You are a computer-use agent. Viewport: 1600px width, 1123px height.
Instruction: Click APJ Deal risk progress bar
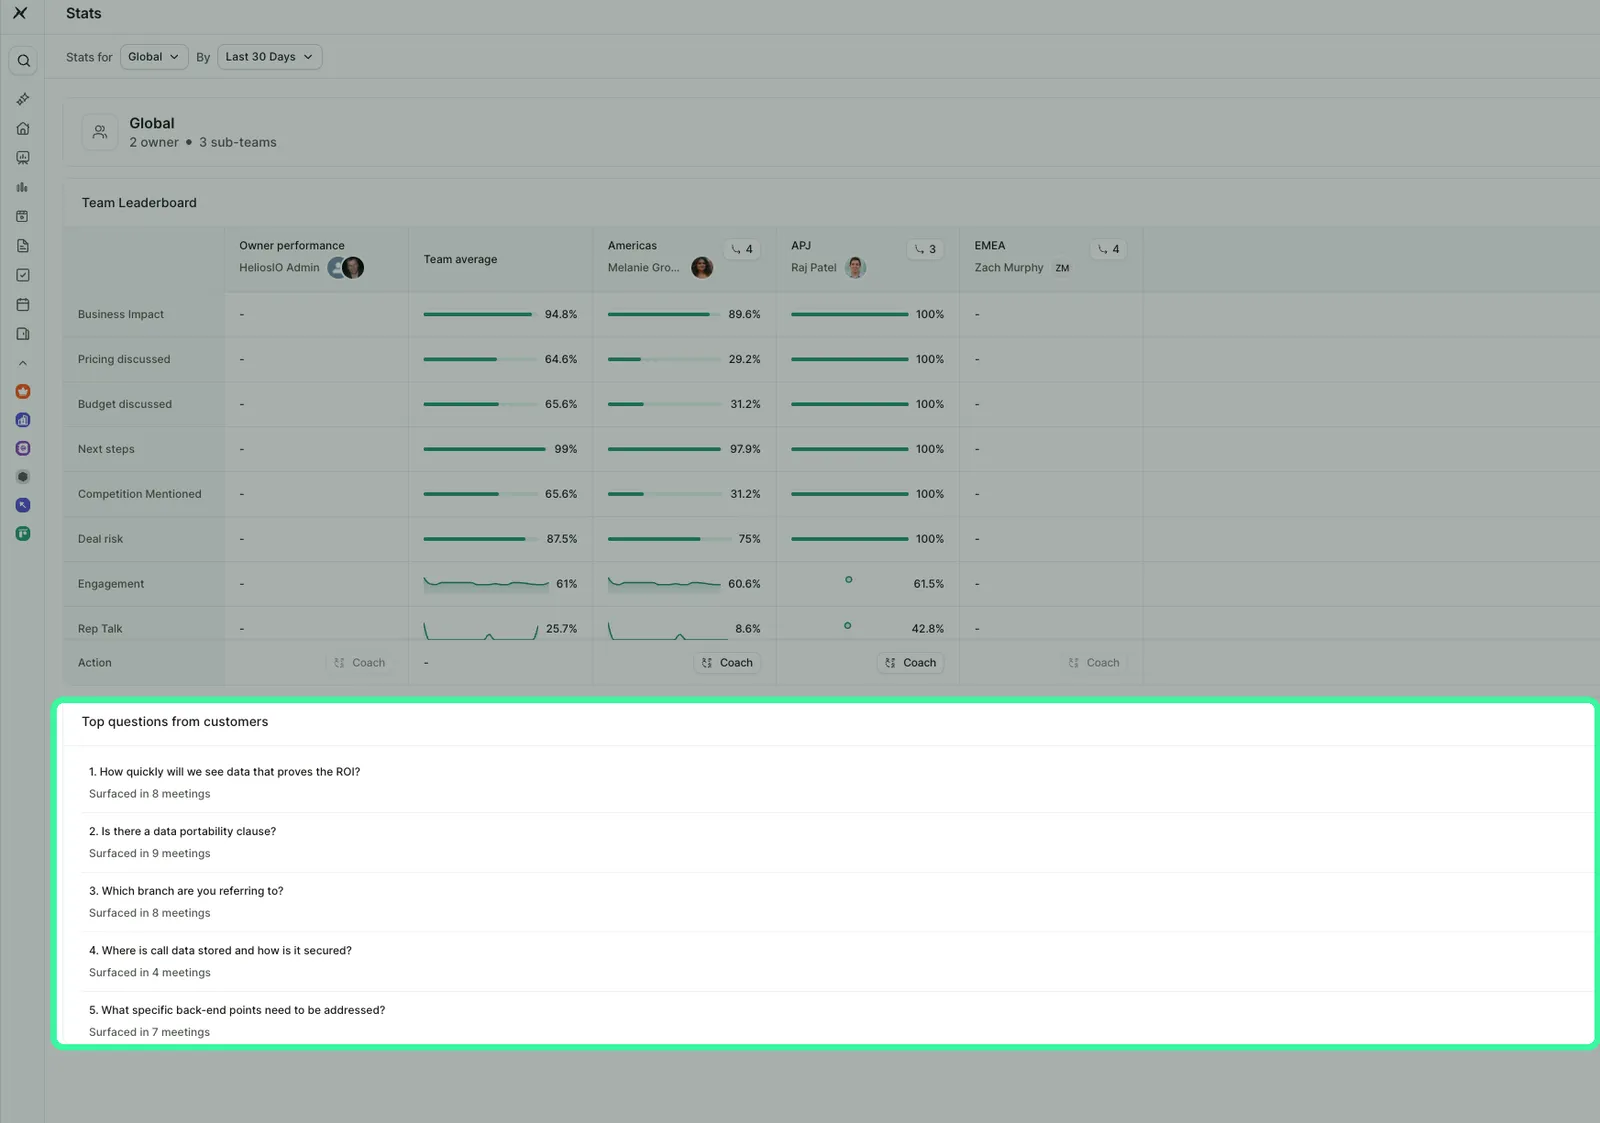point(850,539)
